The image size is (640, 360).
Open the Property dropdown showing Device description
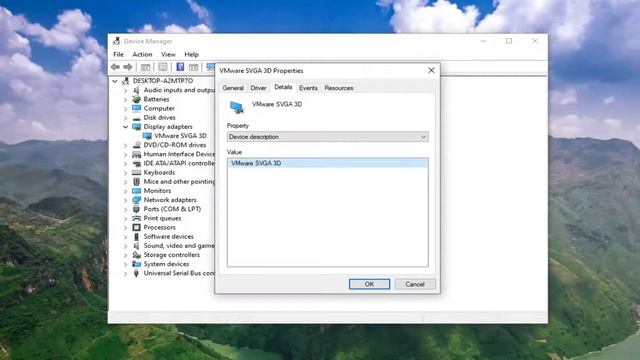click(328, 137)
